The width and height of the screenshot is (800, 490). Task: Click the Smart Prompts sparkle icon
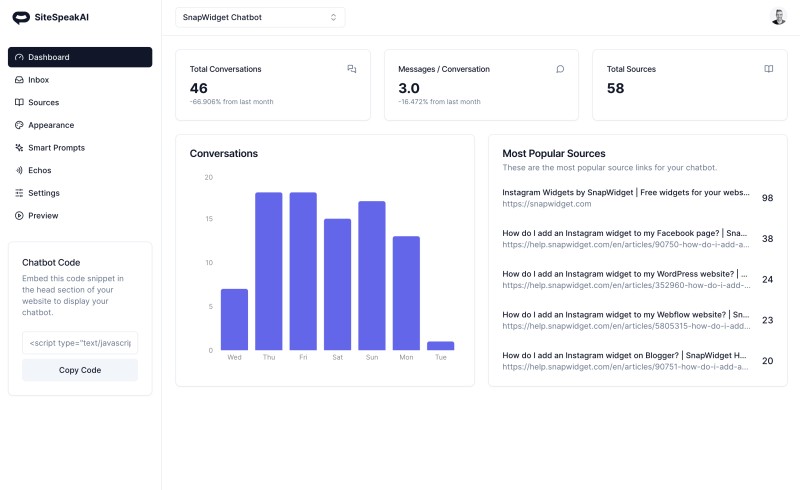click(x=19, y=148)
